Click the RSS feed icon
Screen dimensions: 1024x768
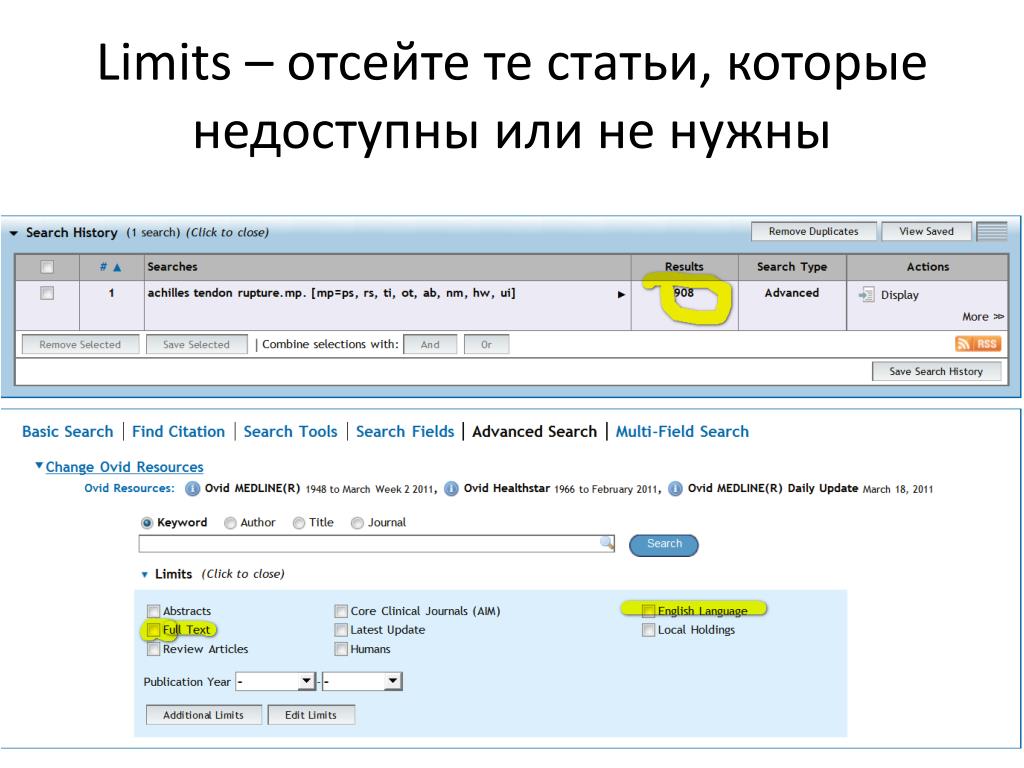[978, 344]
